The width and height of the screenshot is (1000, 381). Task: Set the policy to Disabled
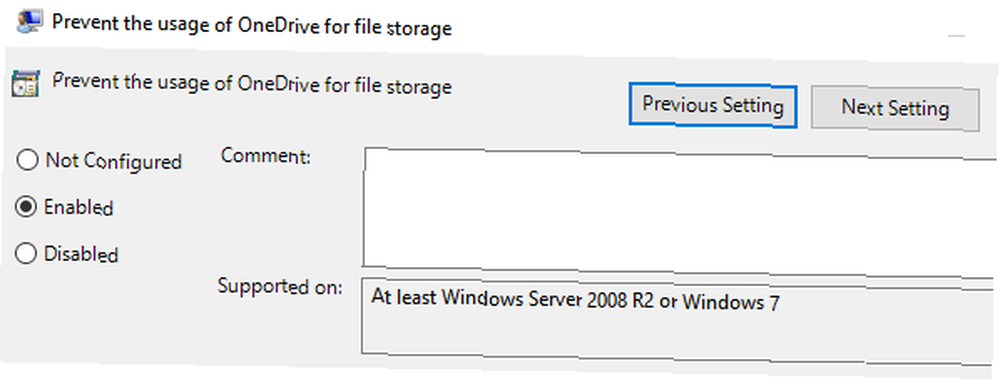pyautogui.click(x=26, y=253)
